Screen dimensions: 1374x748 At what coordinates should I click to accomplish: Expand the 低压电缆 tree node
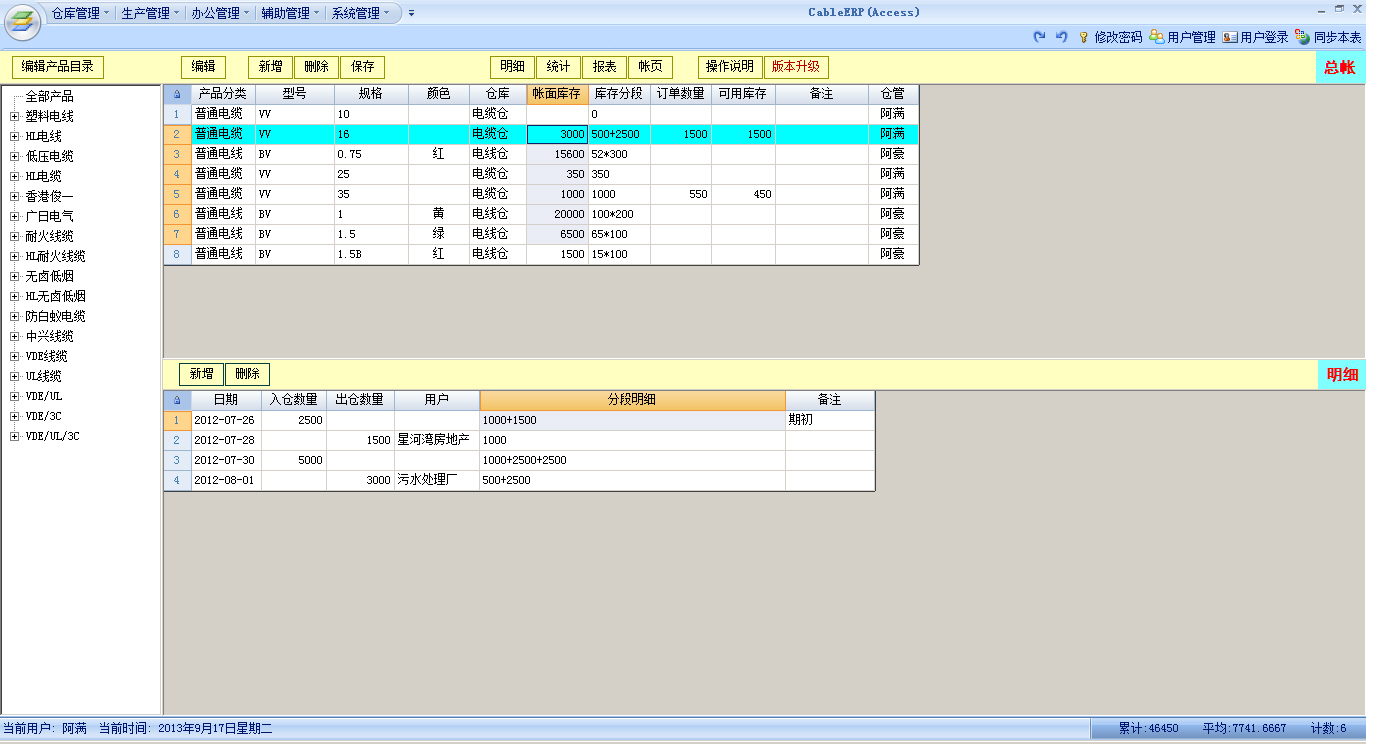tap(14, 157)
